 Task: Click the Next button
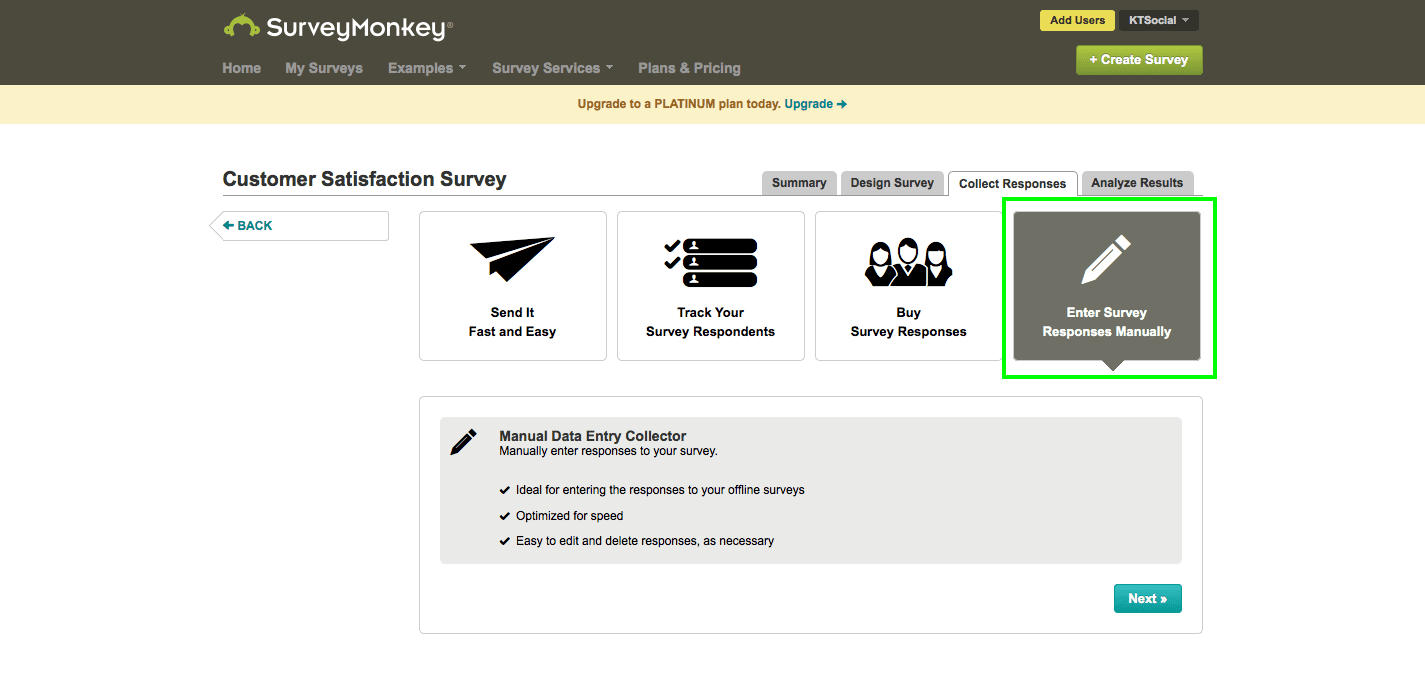click(1147, 599)
